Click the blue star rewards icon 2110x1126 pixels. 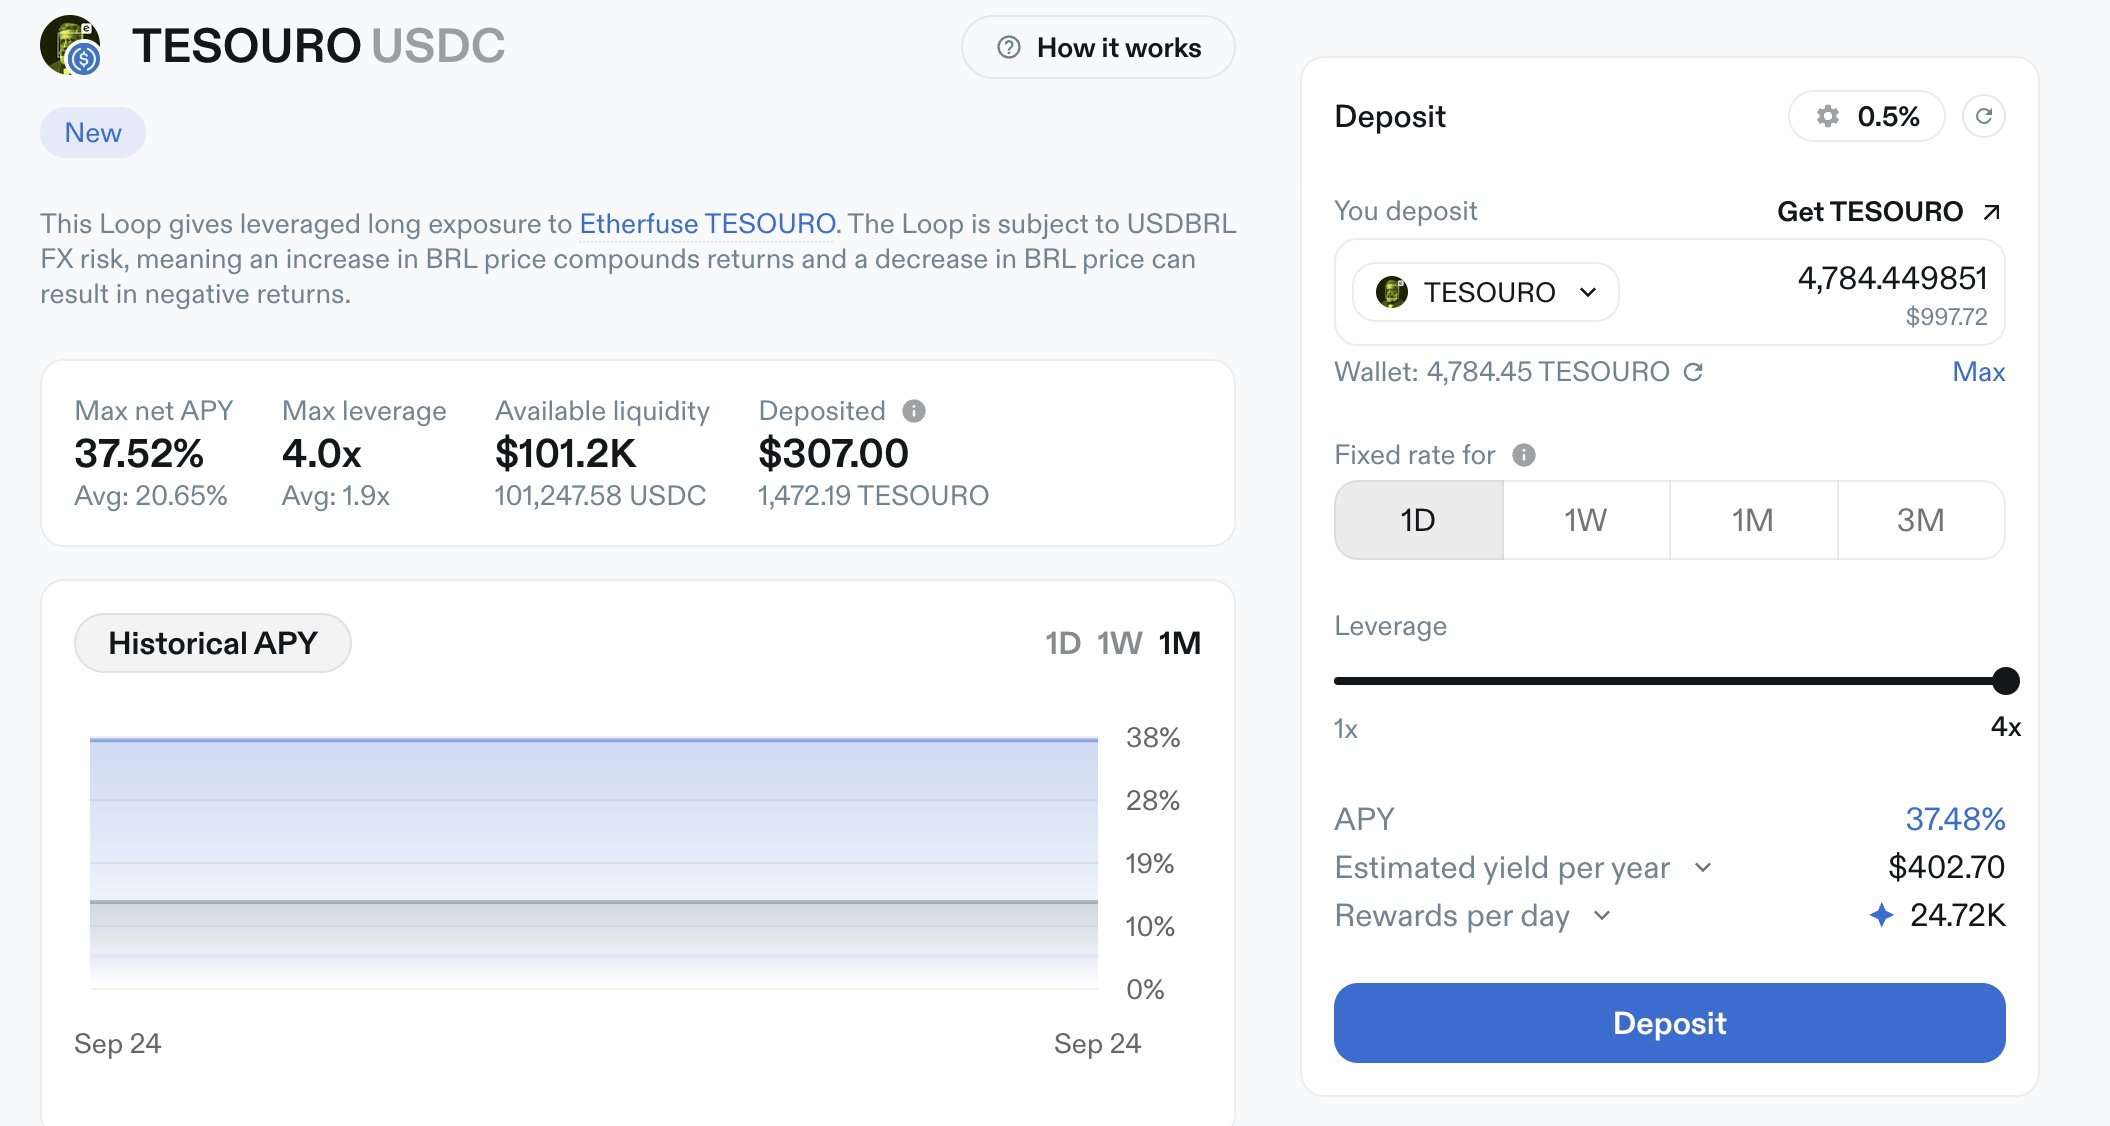[x=1881, y=915]
